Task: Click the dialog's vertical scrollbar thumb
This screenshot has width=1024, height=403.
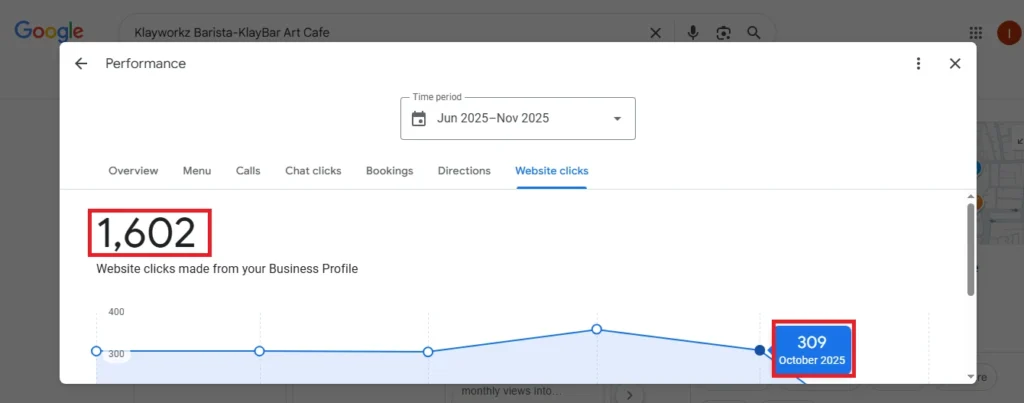Action: [x=970, y=249]
